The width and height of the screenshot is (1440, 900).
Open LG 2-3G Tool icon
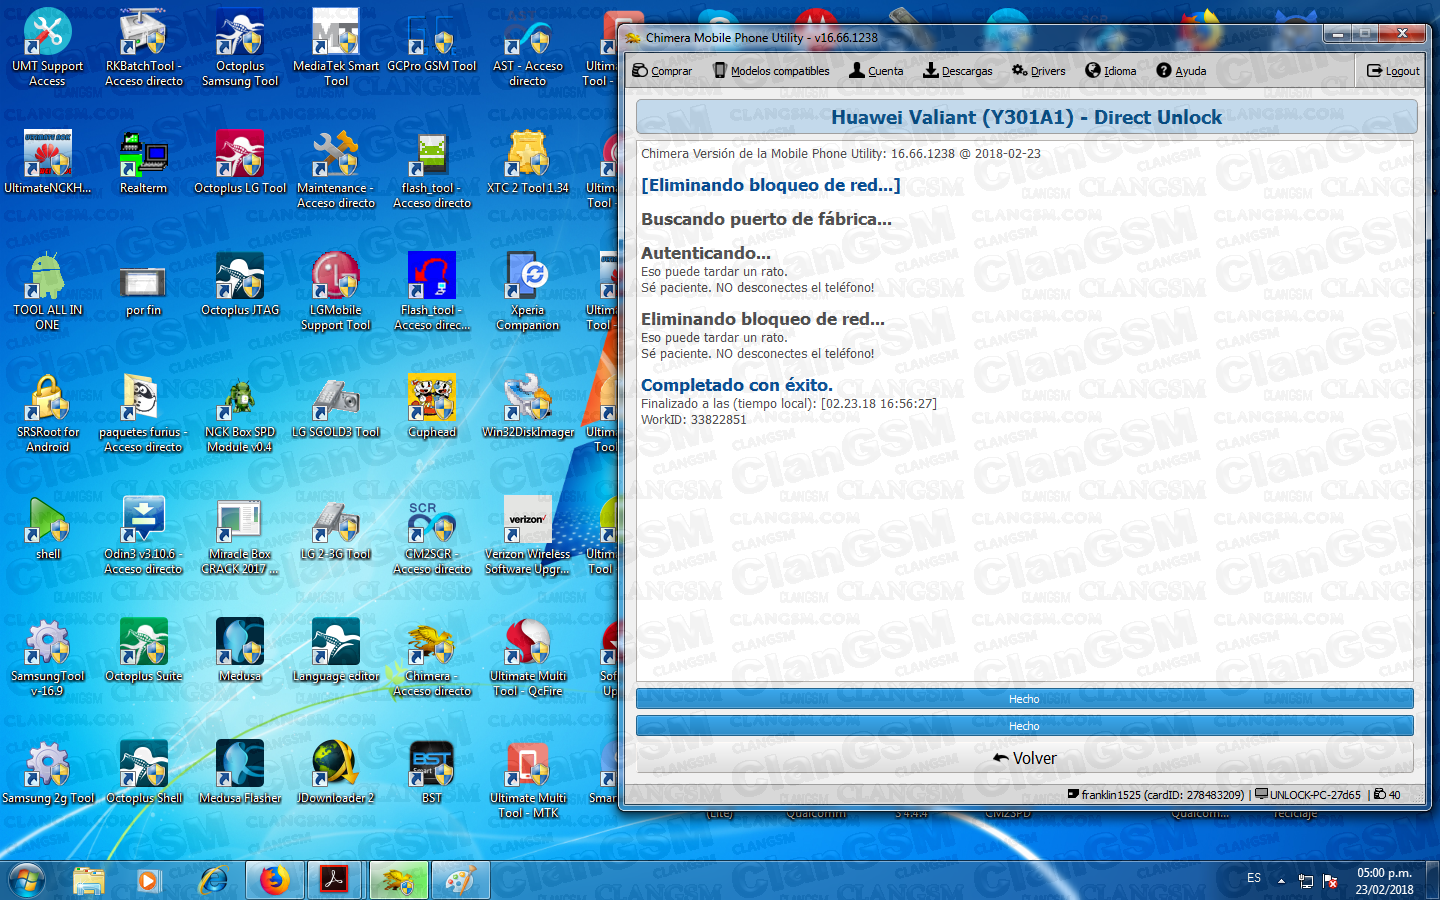[336, 528]
